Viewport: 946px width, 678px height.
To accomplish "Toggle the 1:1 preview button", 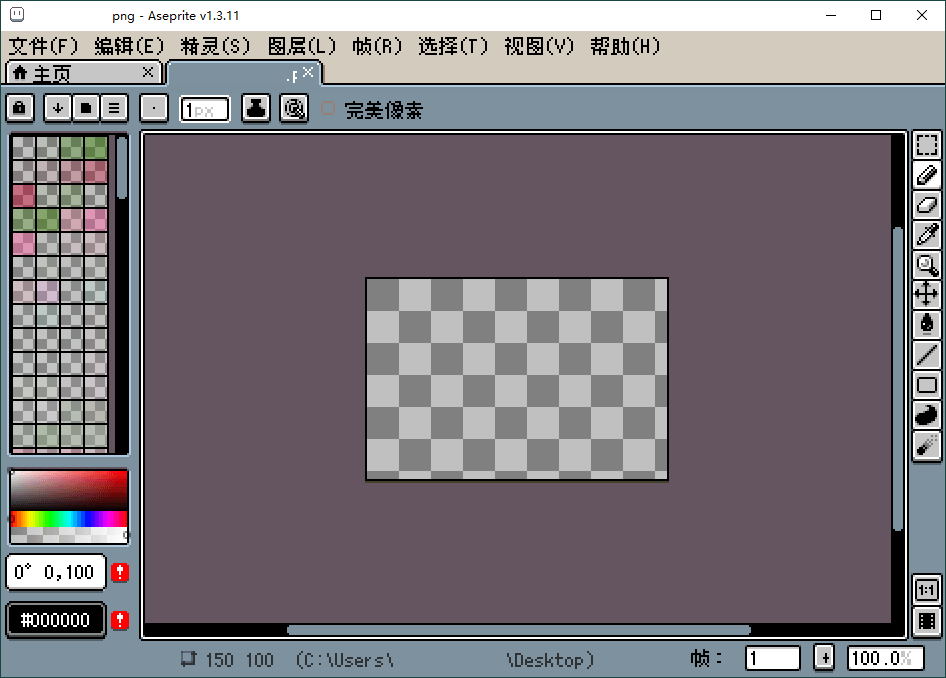I will click(927, 590).
